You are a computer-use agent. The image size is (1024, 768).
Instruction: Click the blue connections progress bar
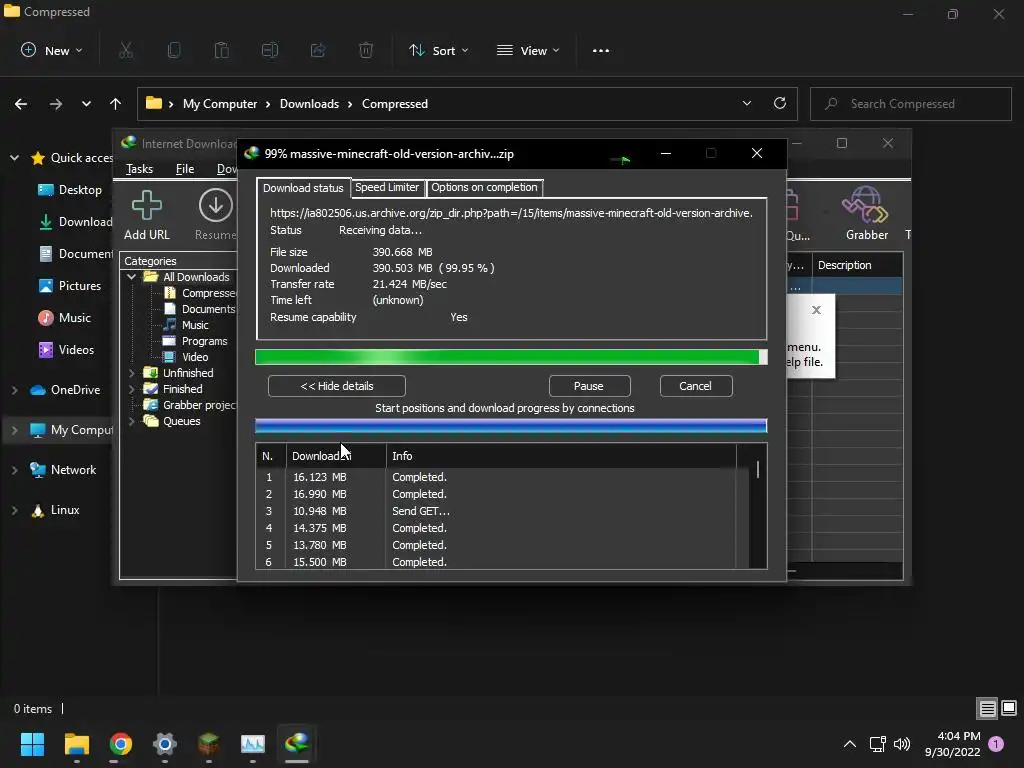[x=511, y=426]
